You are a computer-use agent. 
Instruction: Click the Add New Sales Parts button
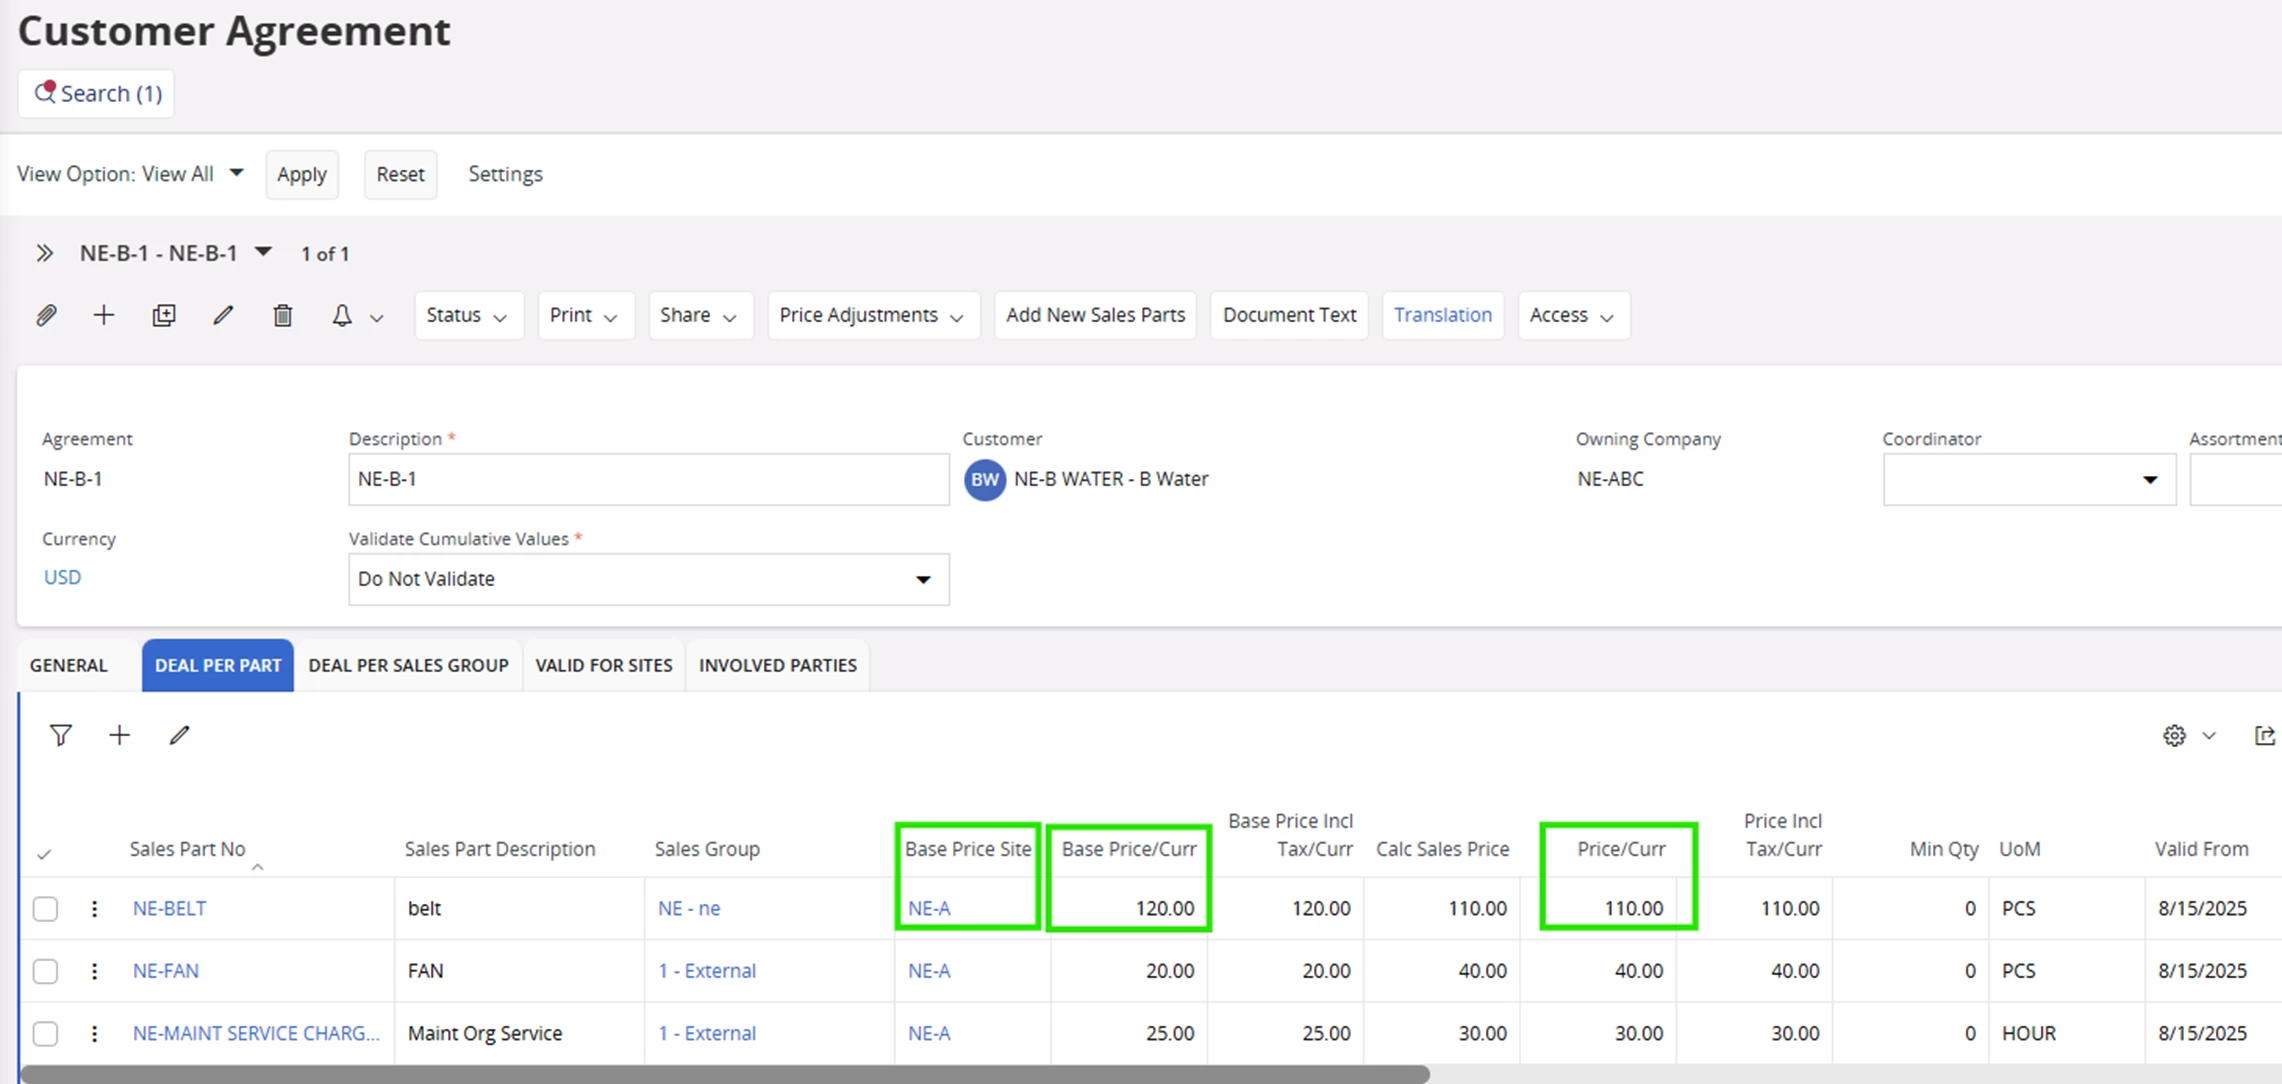(x=1095, y=315)
